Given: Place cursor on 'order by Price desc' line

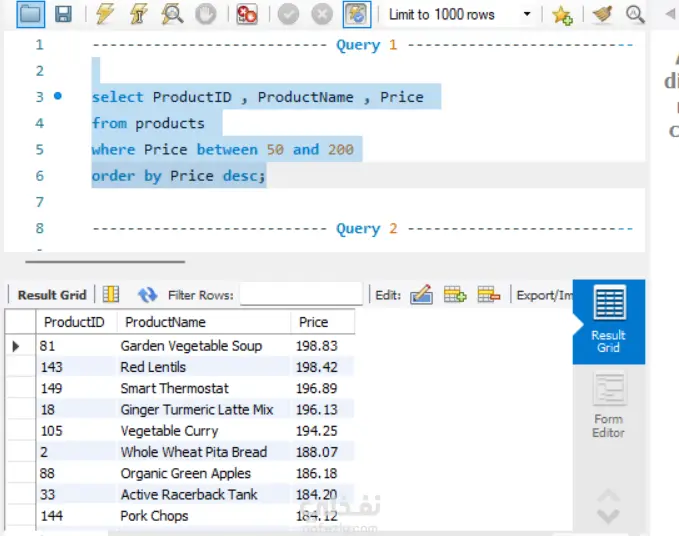Looking at the screenshot, I should click(178, 176).
